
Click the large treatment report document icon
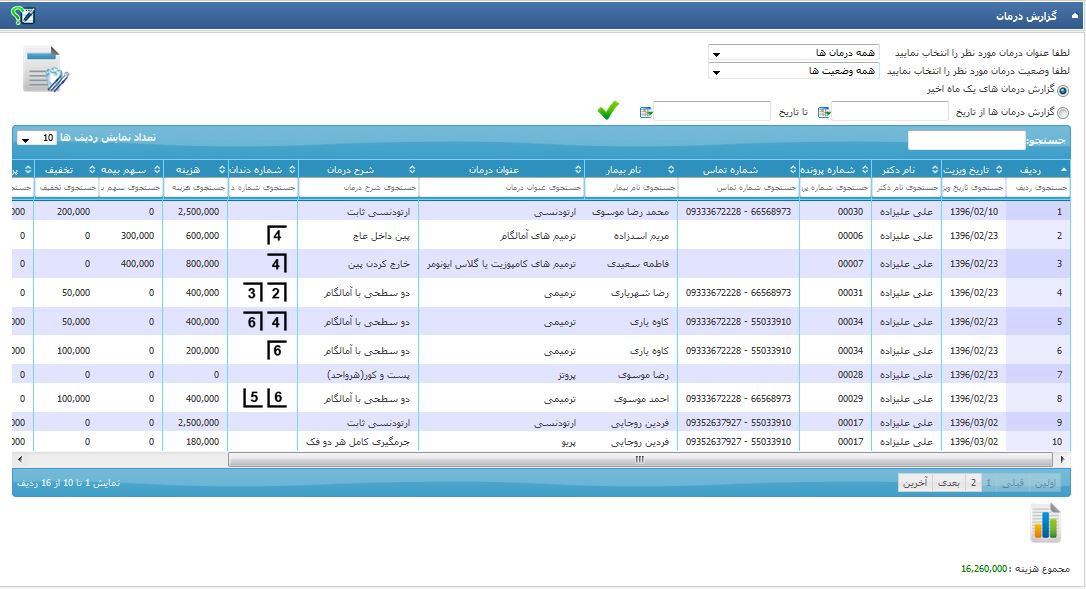coord(46,70)
